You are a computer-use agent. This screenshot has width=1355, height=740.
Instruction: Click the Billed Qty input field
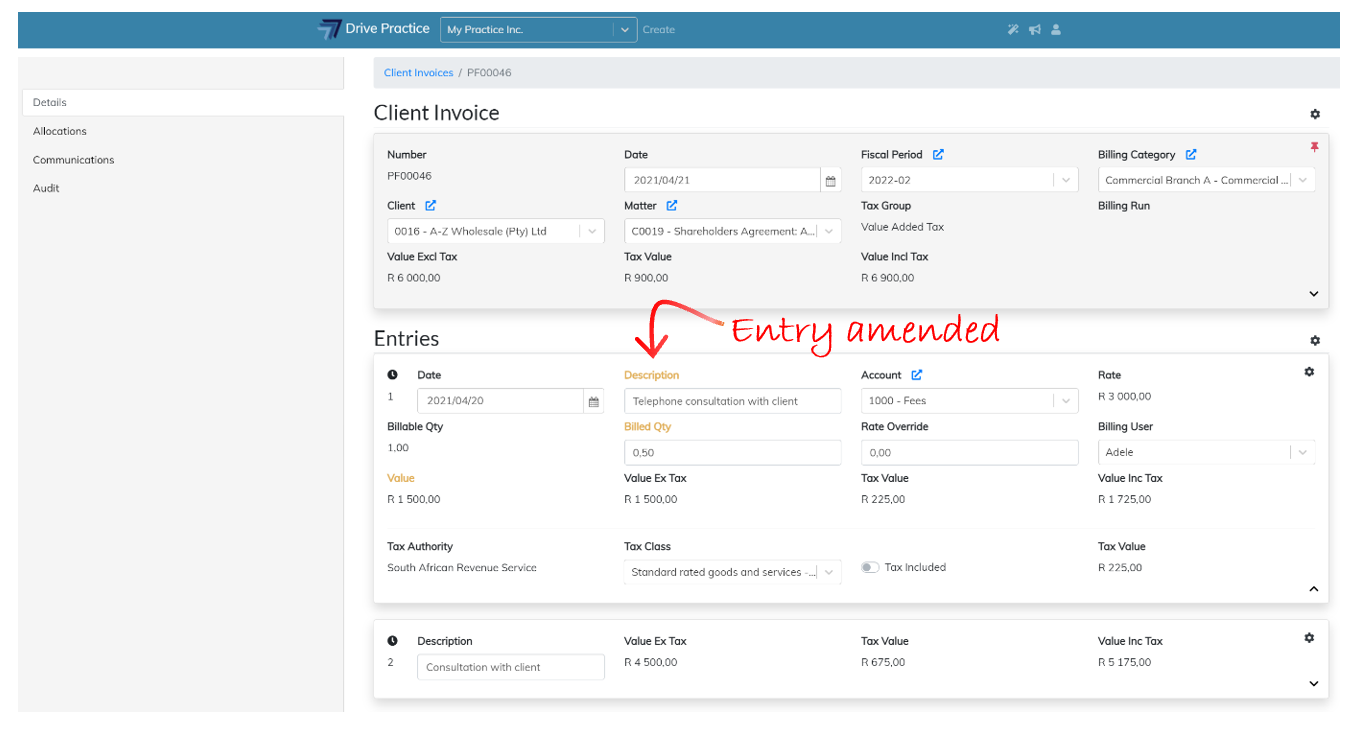pos(732,453)
